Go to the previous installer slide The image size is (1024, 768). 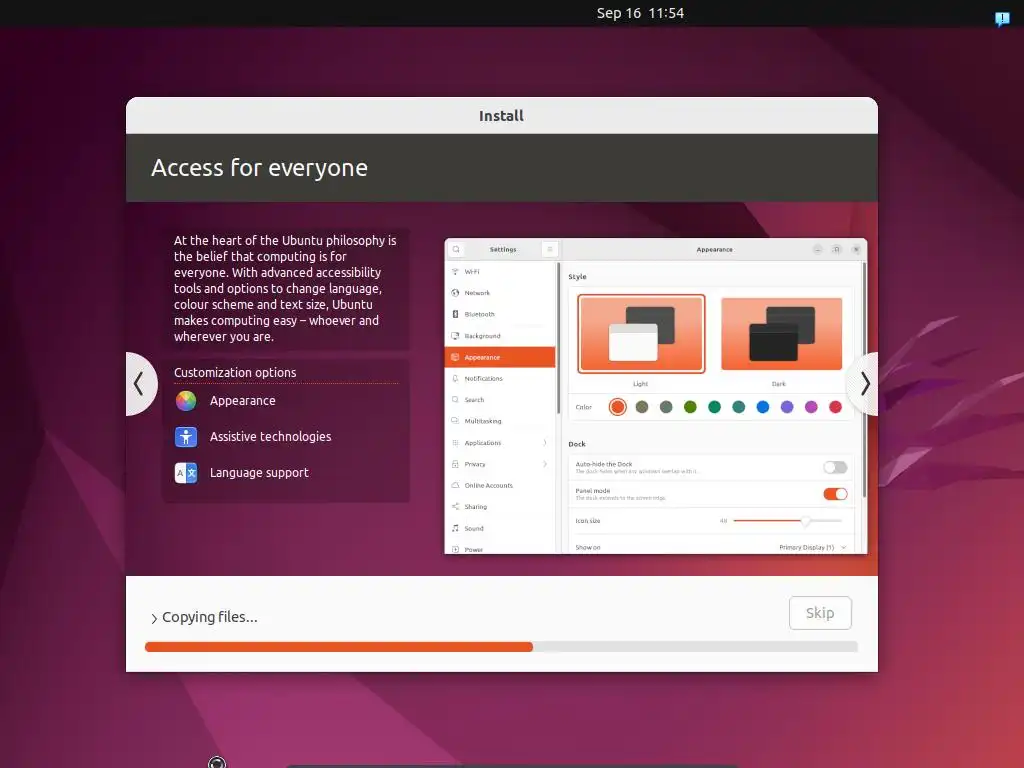pos(140,384)
